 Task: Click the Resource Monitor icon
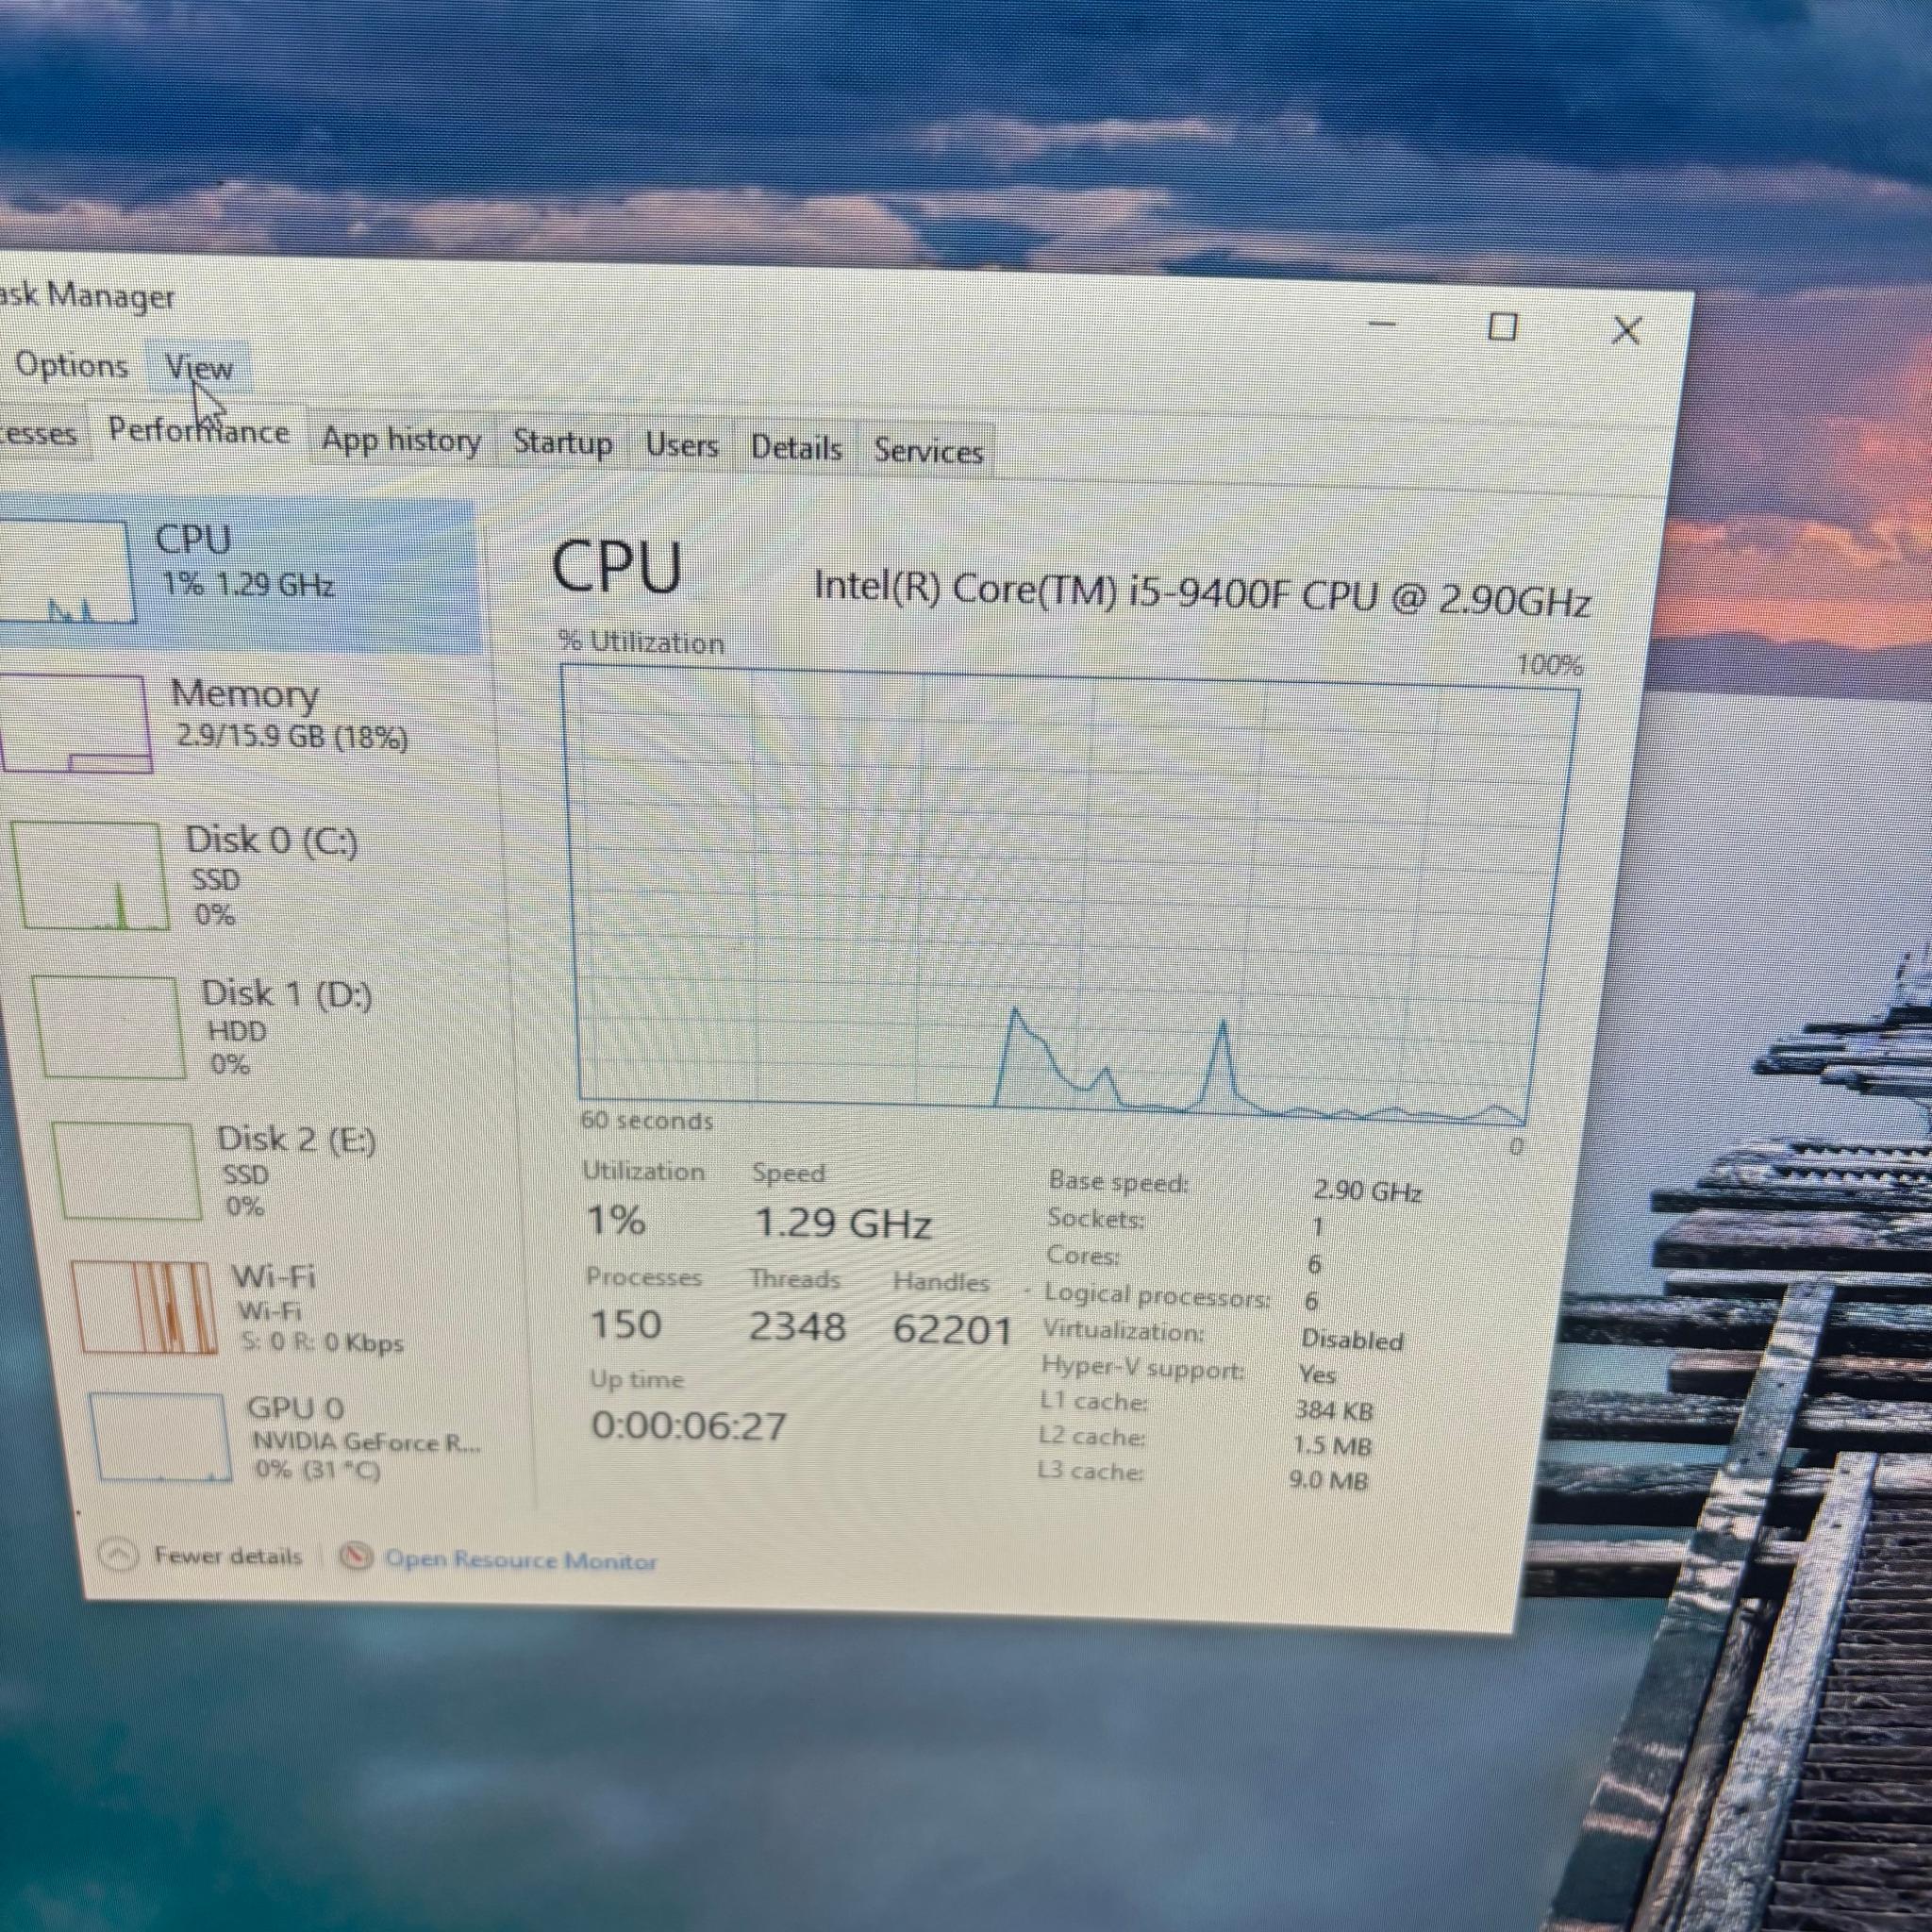355,1557
